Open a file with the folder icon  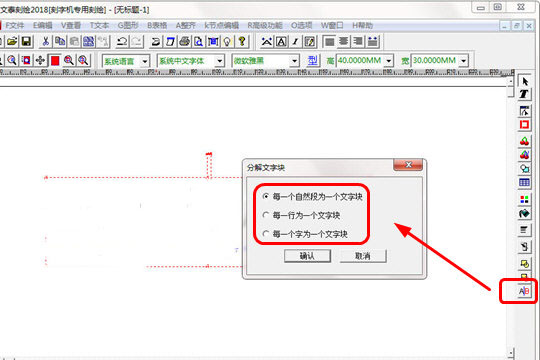click(x=12, y=42)
